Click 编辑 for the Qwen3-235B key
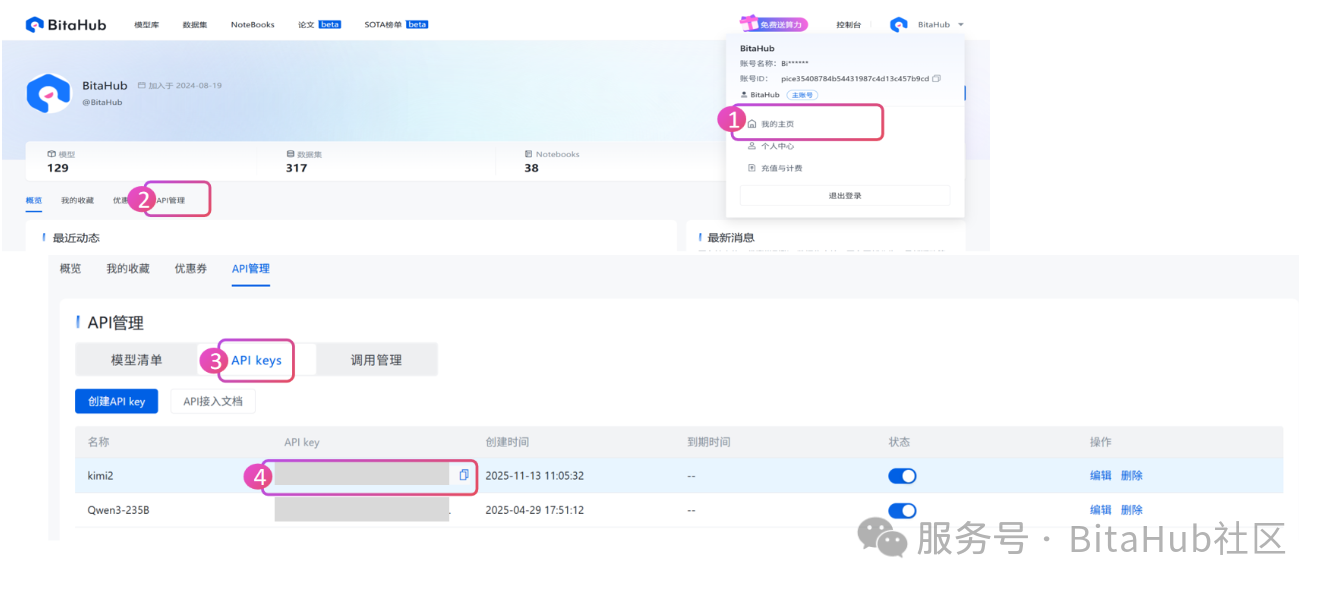The width and height of the screenshot is (1329, 592). click(x=1101, y=510)
